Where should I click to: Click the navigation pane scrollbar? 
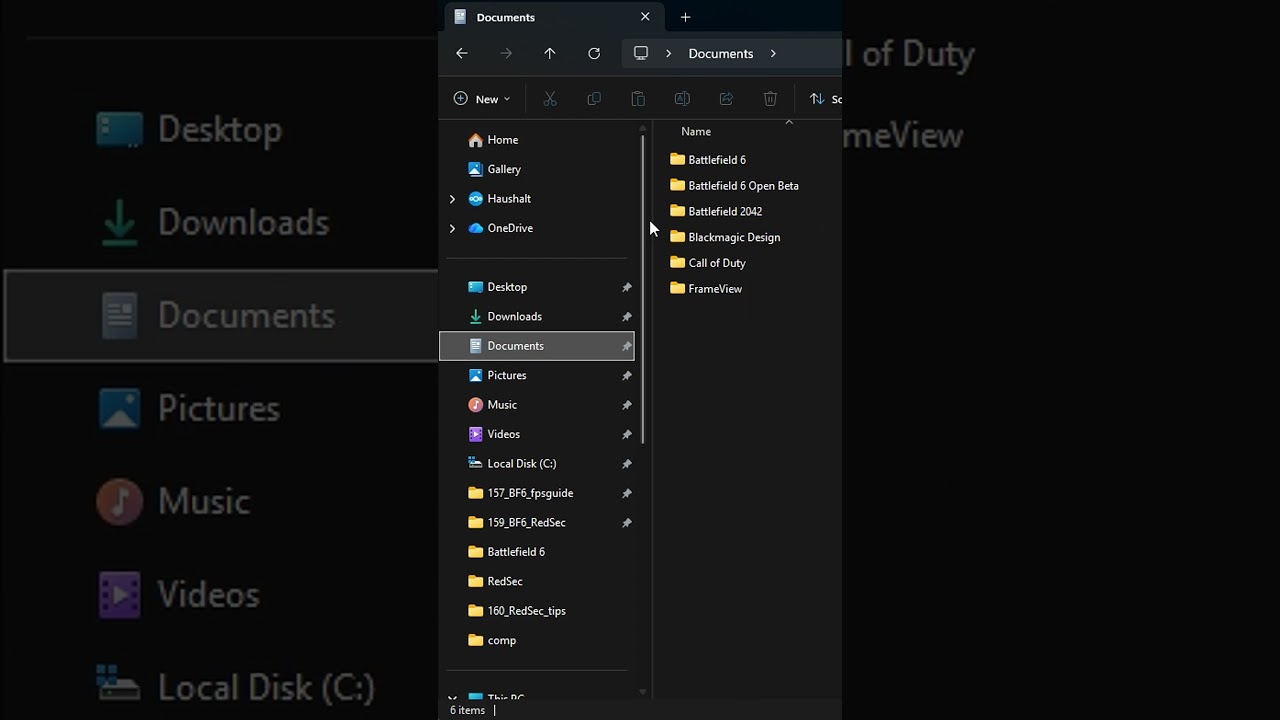(x=643, y=290)
